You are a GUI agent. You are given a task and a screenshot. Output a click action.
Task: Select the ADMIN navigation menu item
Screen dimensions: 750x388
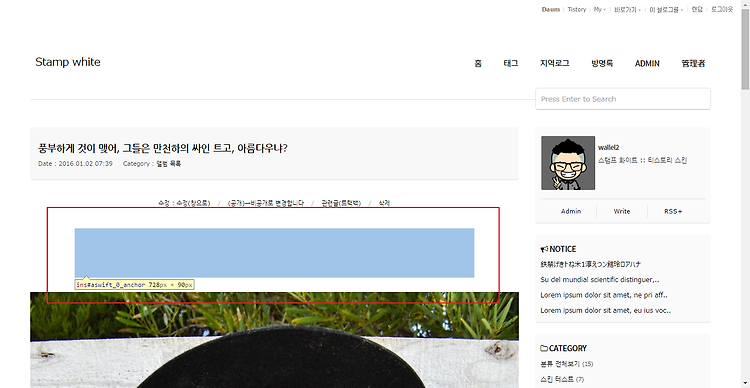click(x=647, y=64)
